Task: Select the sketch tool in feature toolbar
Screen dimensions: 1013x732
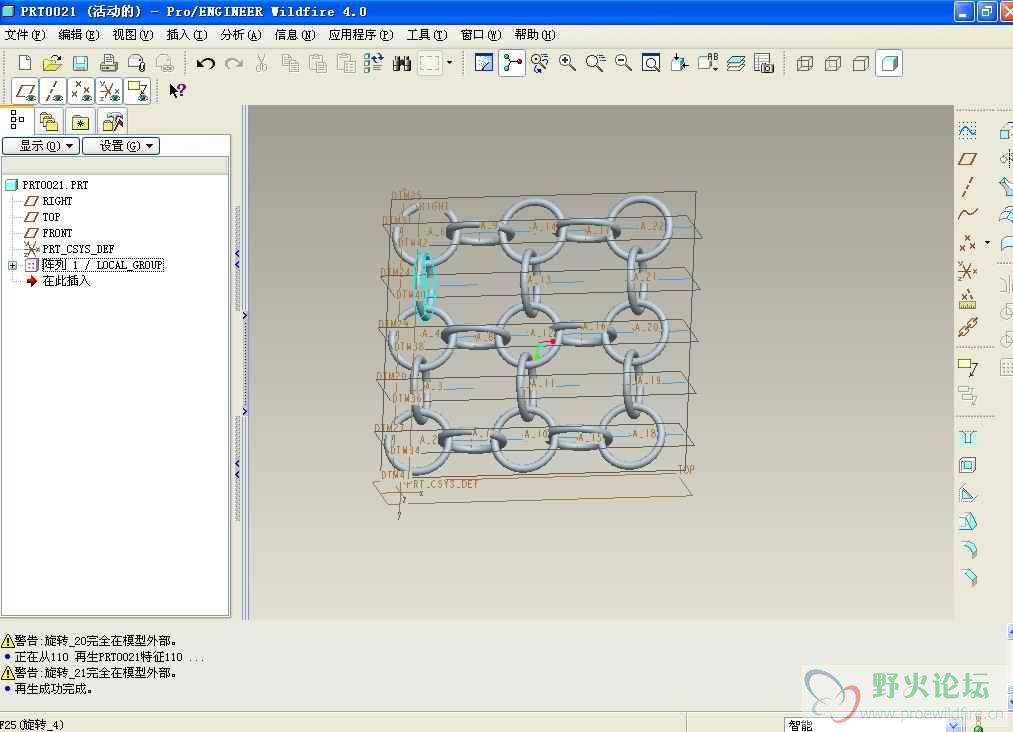Action: point(967,131)
